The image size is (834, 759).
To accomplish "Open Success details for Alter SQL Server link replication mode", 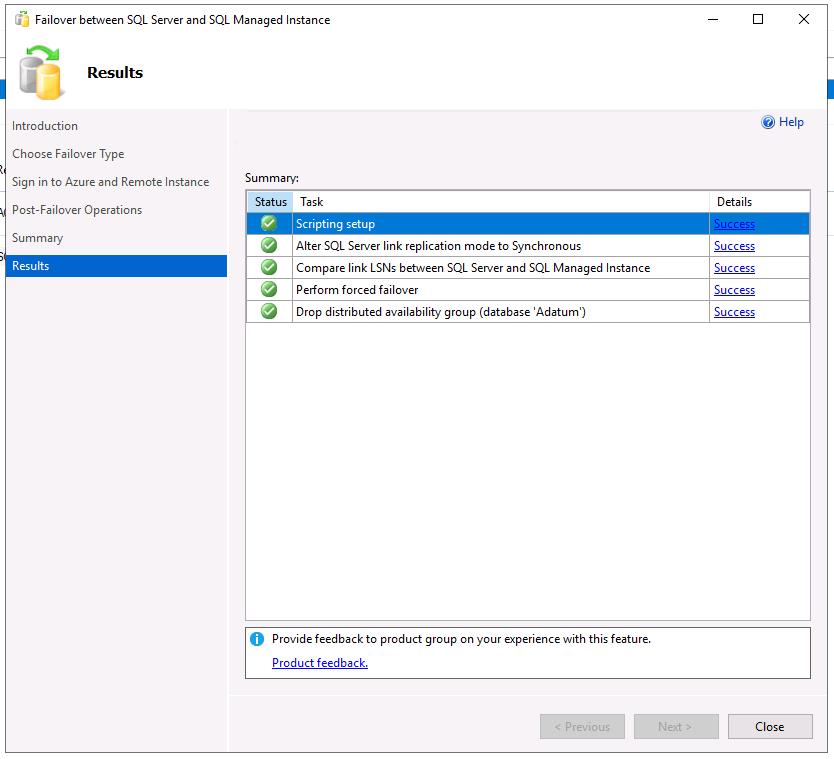I will pyautogui.click(x=734, y=246).
